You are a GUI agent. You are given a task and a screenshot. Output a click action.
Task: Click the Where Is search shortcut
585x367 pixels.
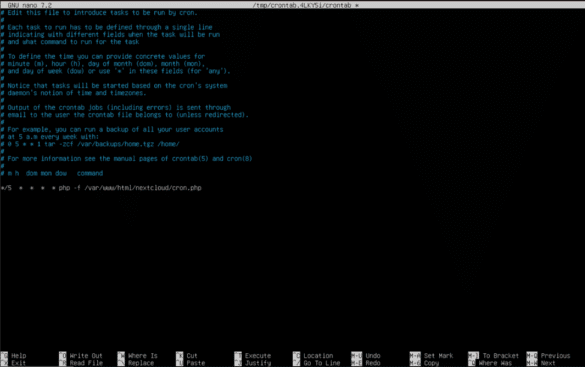click(x=143, y=356)
